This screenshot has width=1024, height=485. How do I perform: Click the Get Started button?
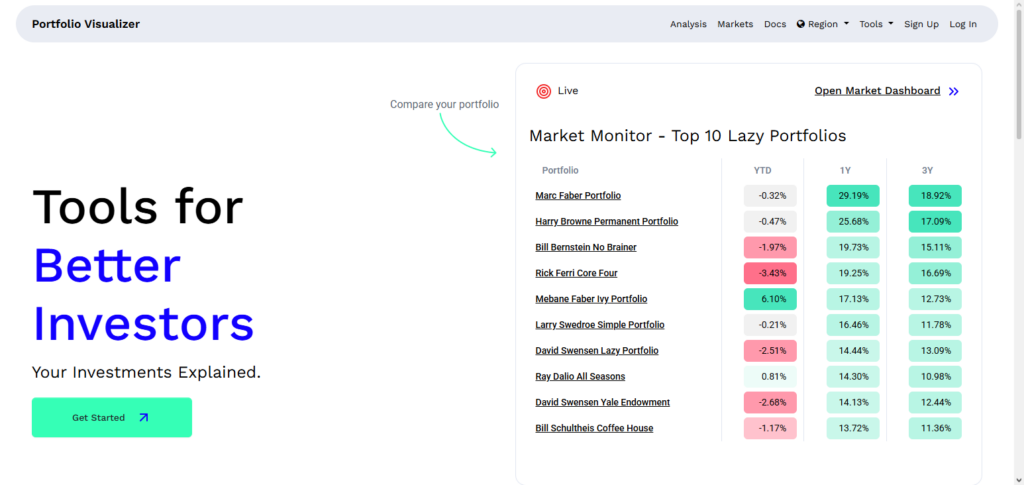(112, 417)
